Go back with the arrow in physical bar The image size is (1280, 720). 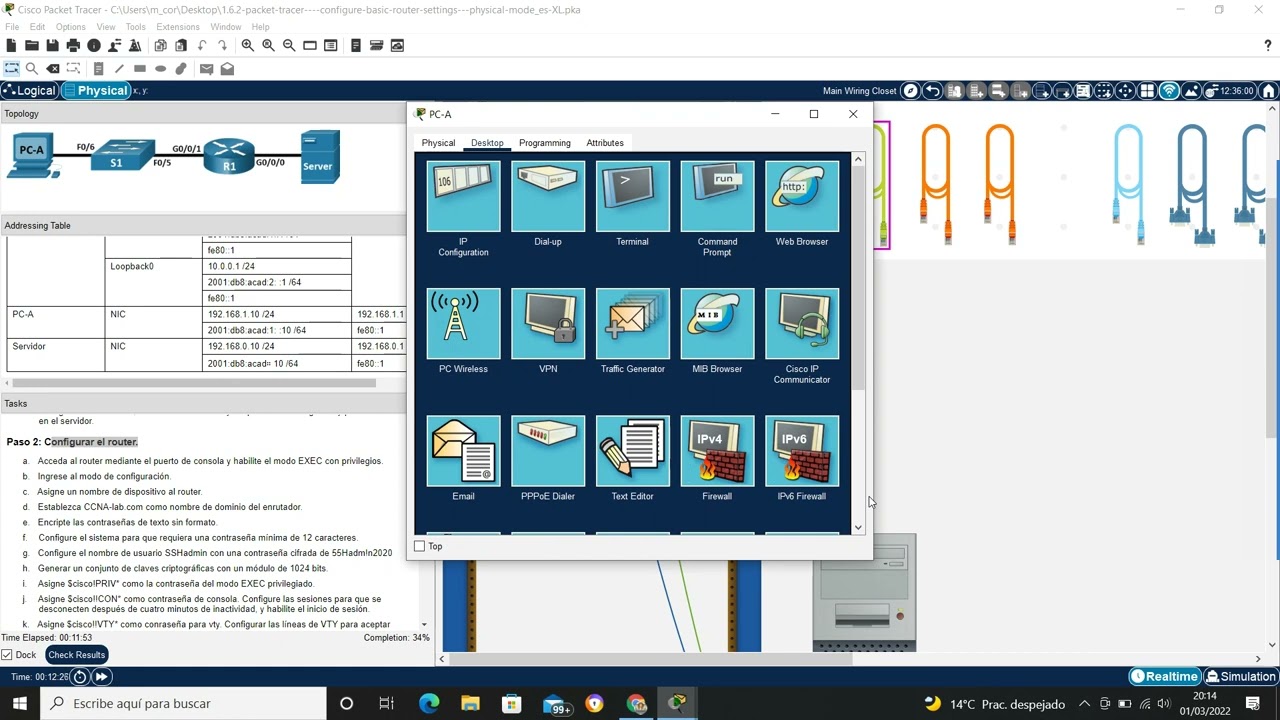click(x=932, y=91)
